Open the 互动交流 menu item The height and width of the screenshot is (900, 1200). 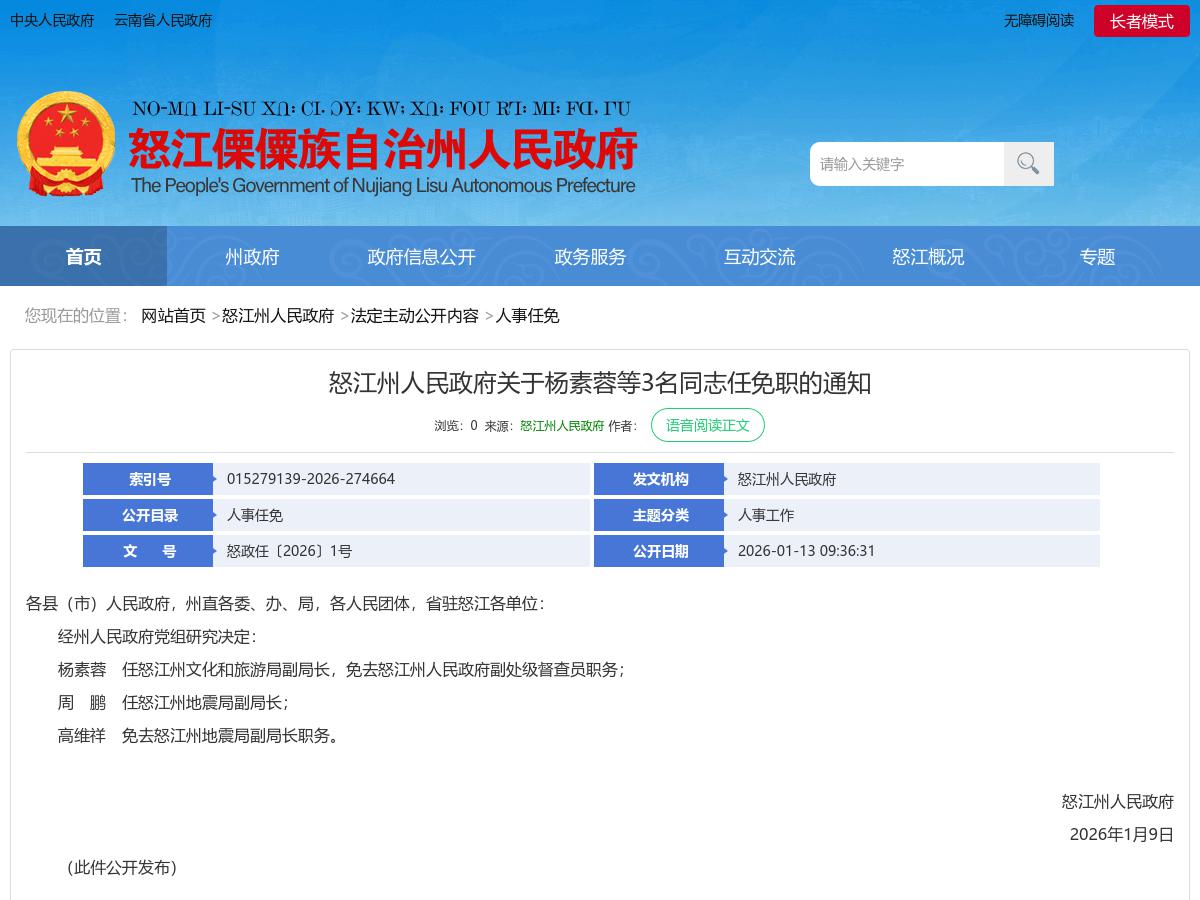coord(760,256)
